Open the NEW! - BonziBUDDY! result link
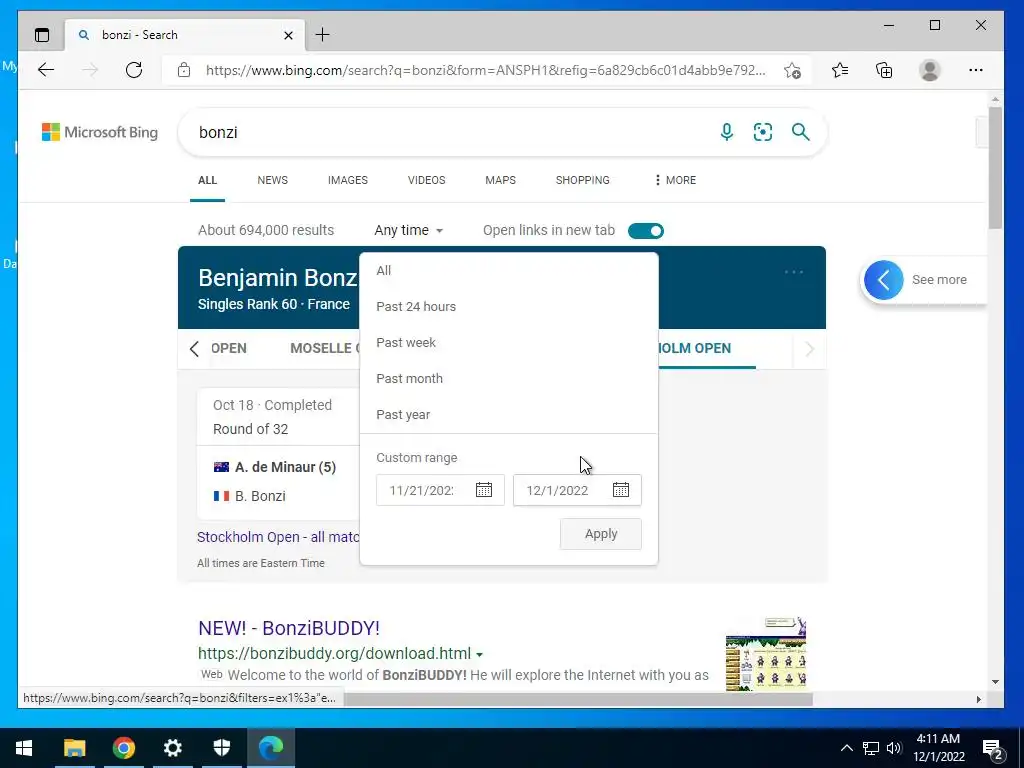Image resolution: width=1024 pixels, height=768 pixels. tap(289, 628)
